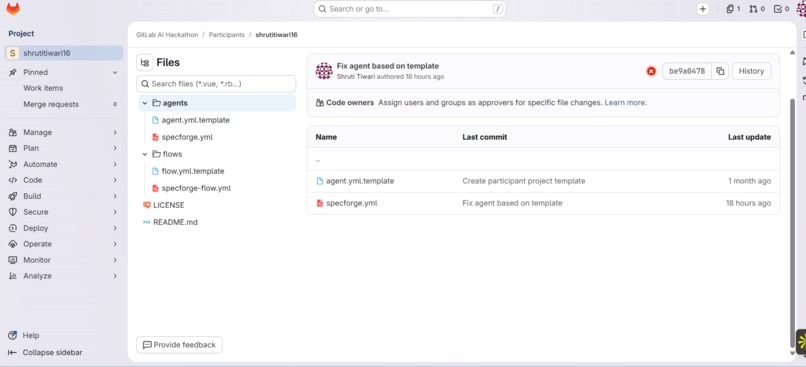Click the Code brackets icon
This screenshot has height=367, width=806.
[13, 180]
